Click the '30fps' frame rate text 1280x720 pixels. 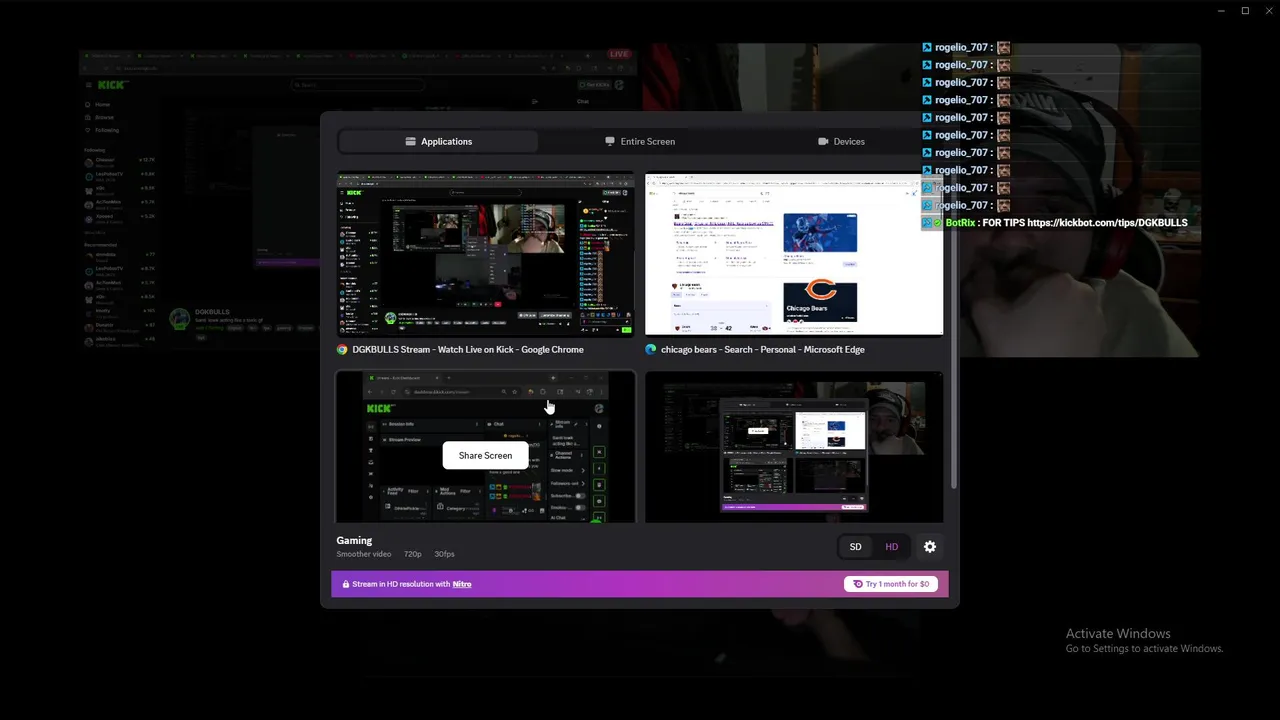(x=444, y=554)
